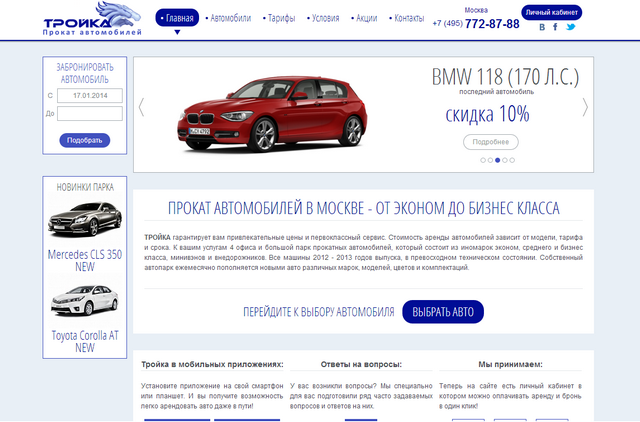Click the Мы принимаем heading
Viewport: 640px width, 422px height.
[x=510, y=364]
